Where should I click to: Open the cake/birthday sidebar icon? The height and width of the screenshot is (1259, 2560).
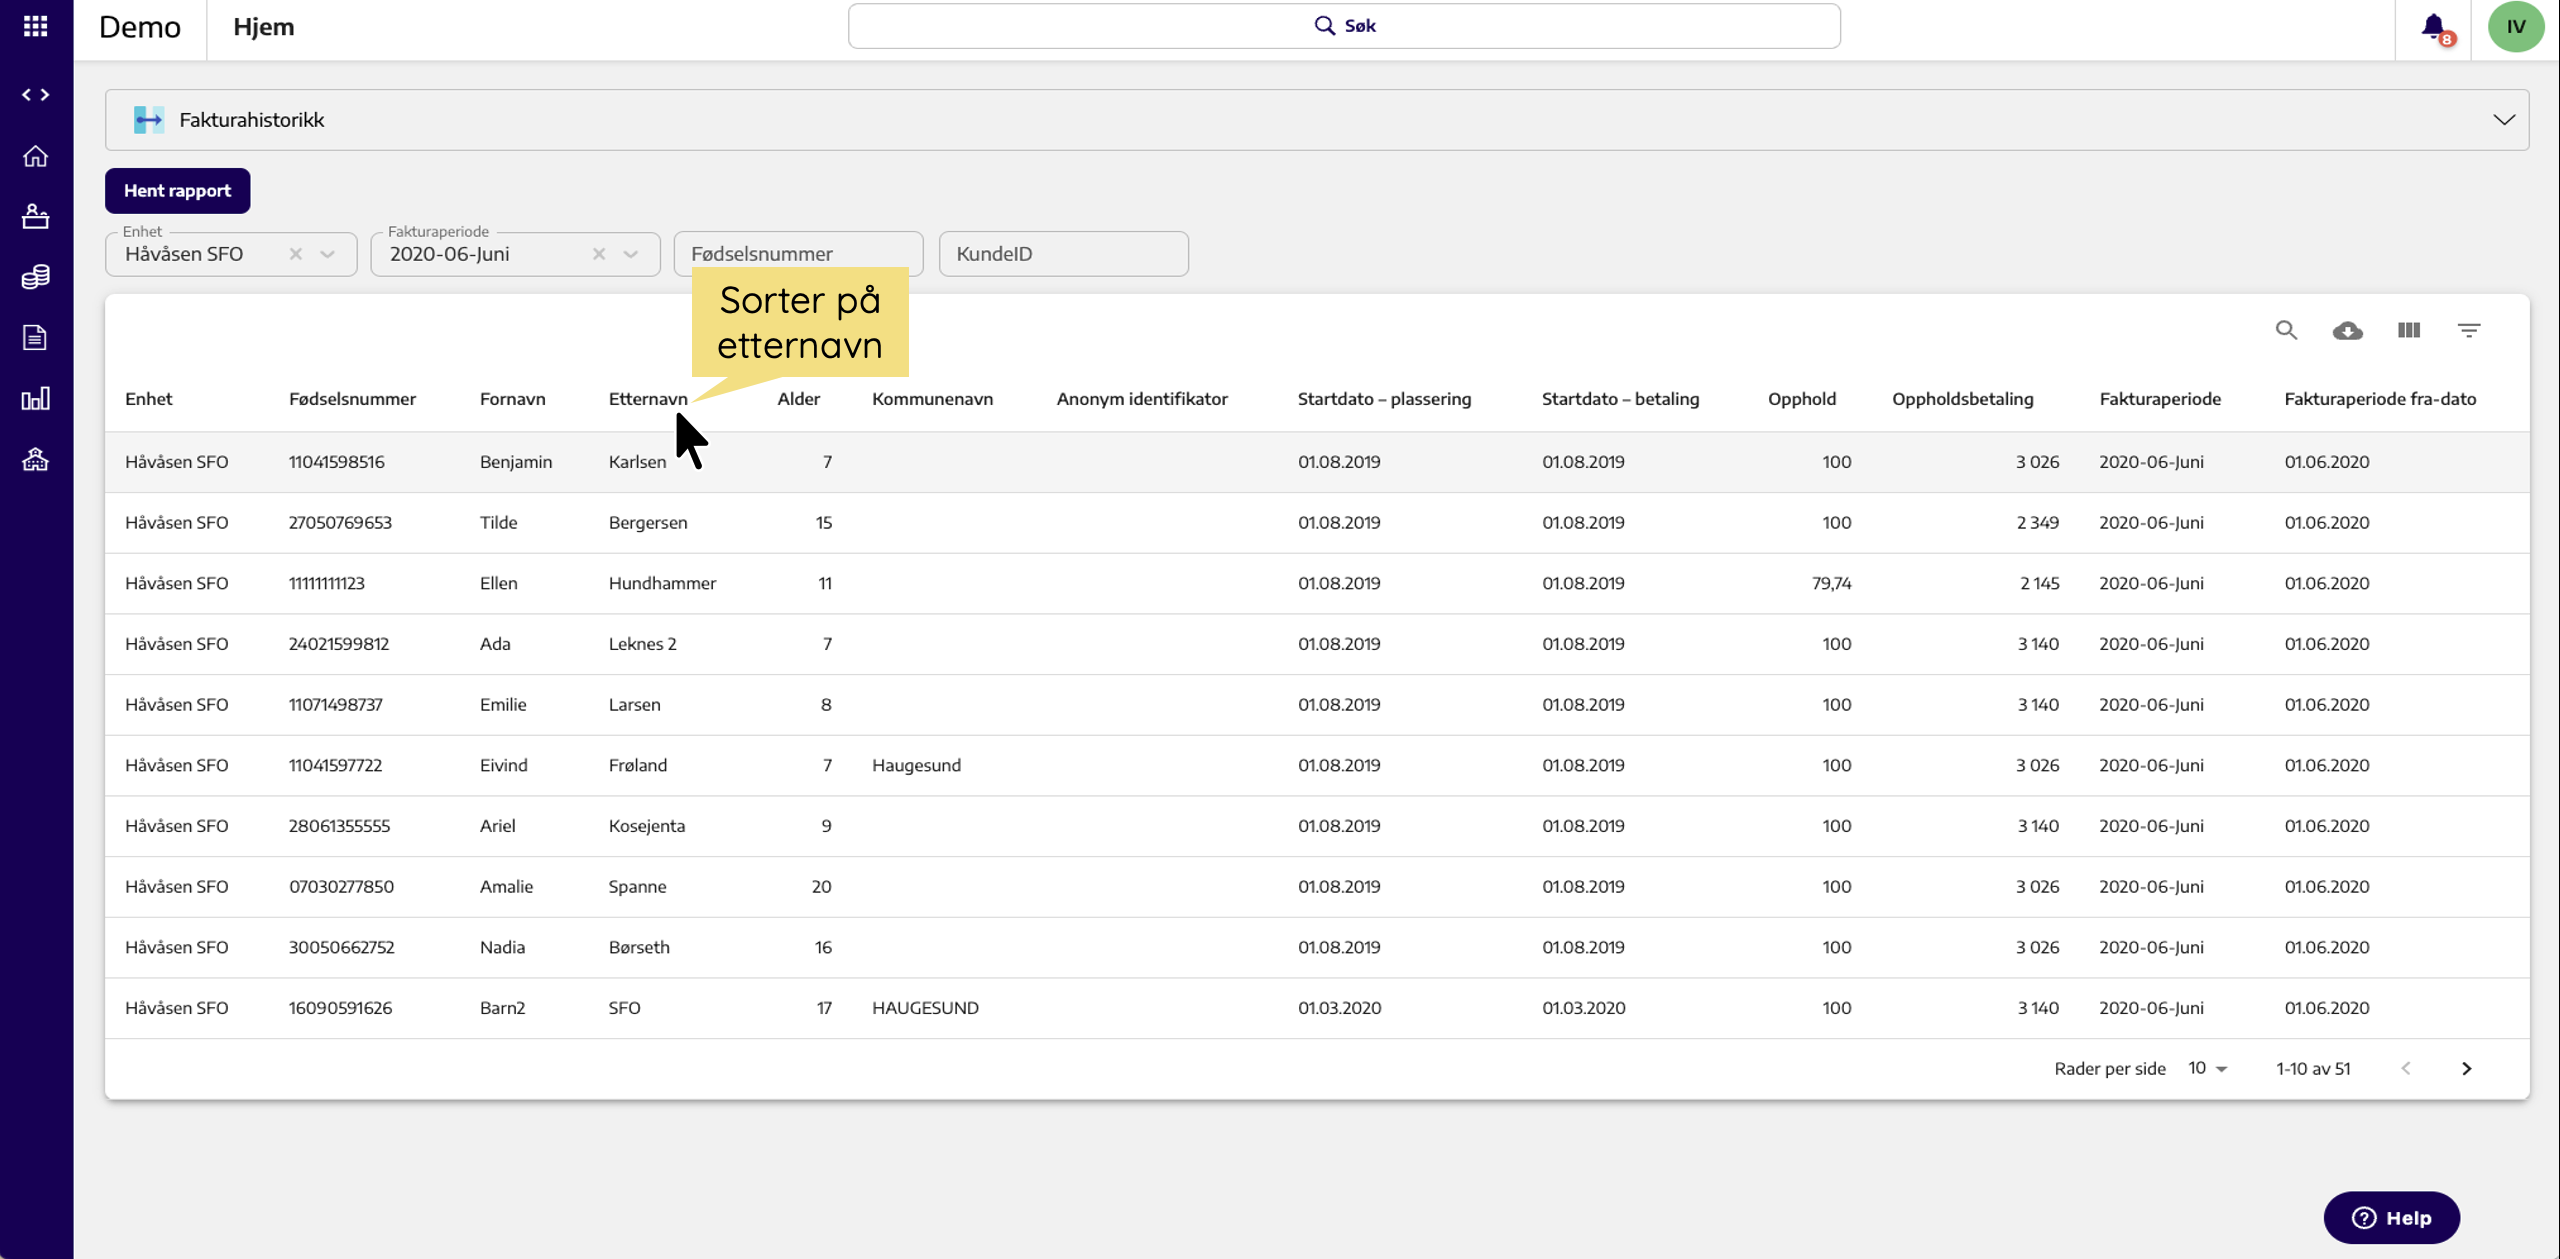(35, 216)
